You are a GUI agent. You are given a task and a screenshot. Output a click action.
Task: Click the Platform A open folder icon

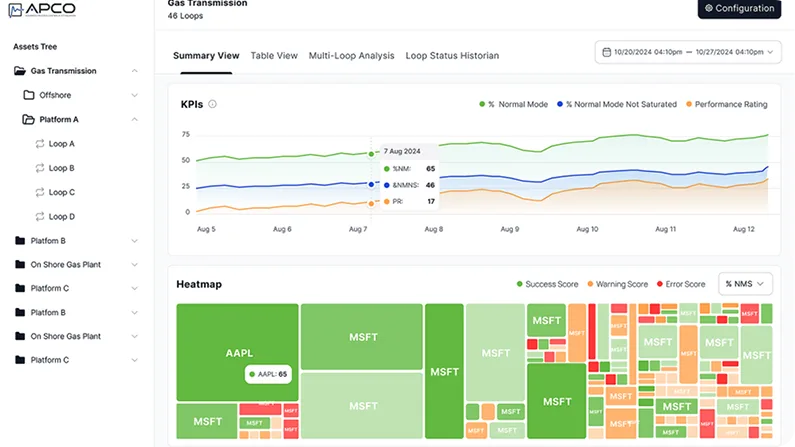[28, 120]
